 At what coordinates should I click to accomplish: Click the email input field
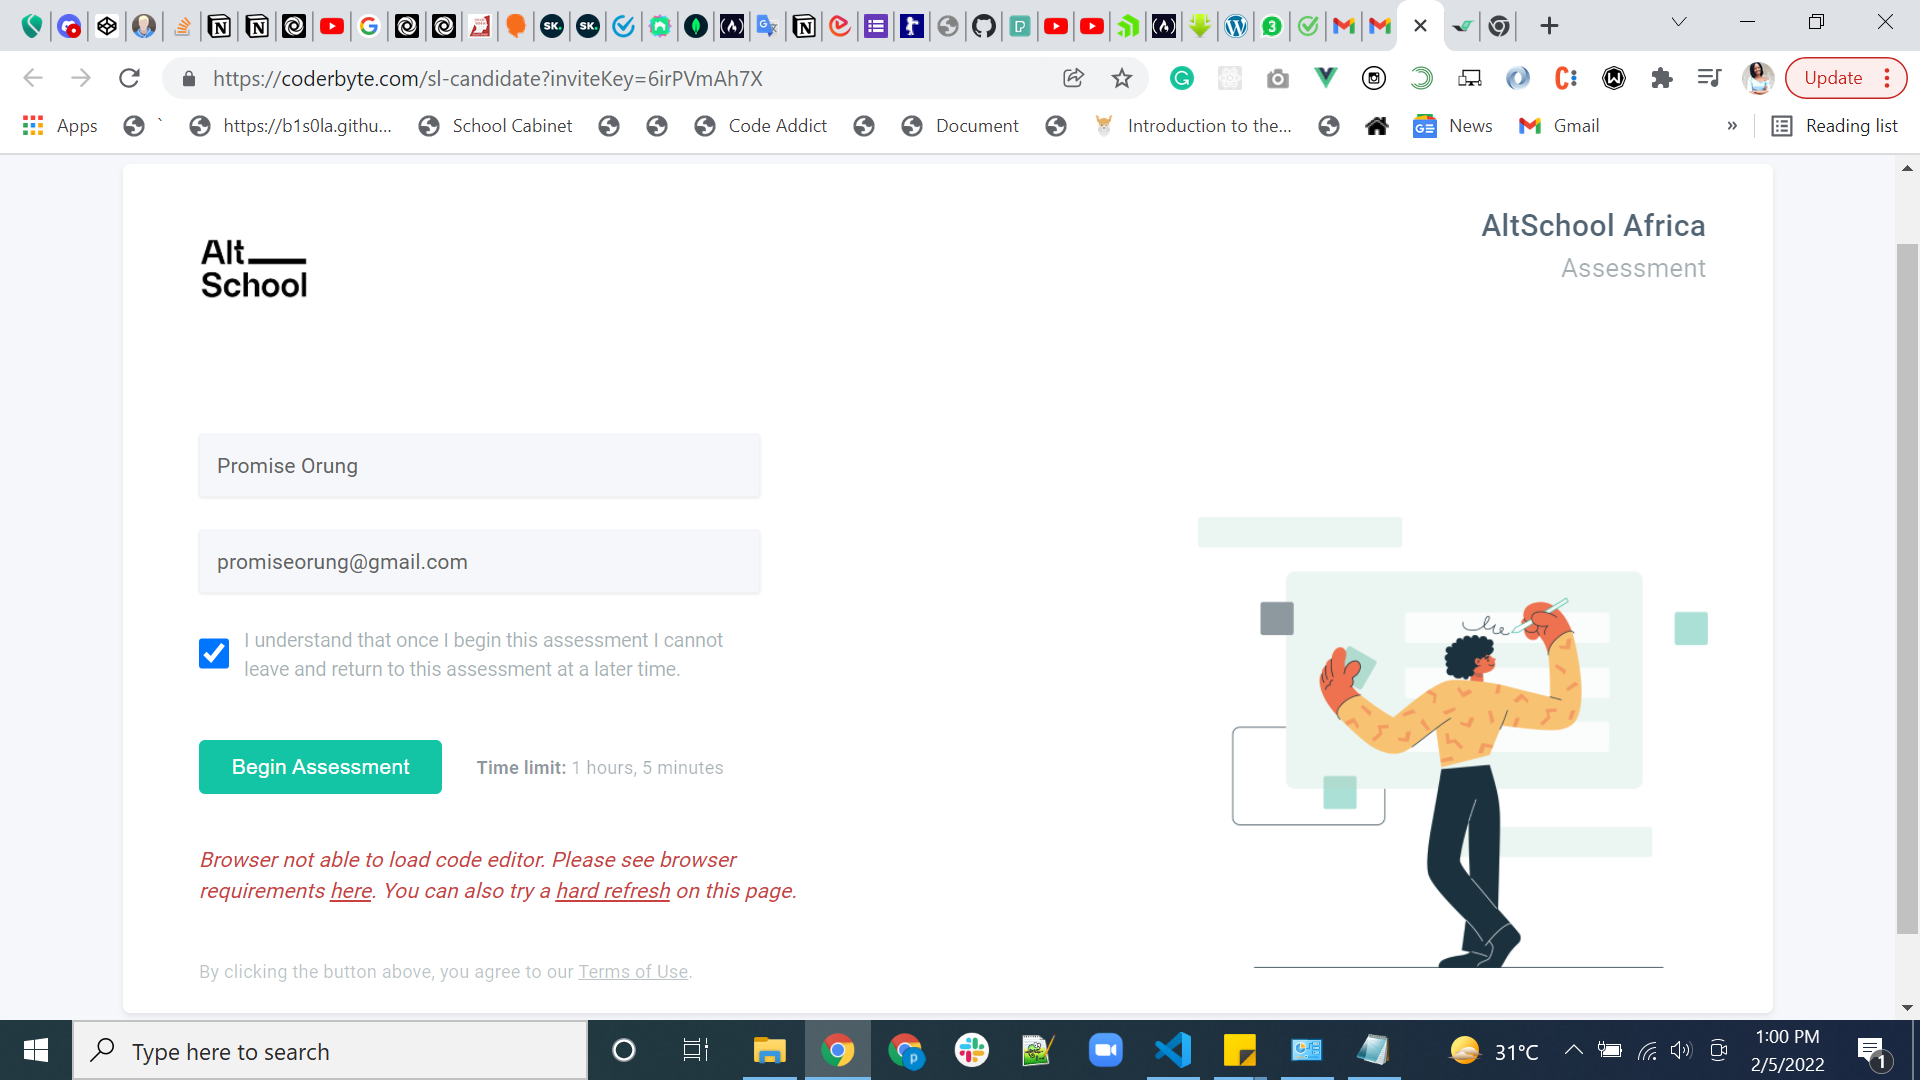(x=479, y=562)
